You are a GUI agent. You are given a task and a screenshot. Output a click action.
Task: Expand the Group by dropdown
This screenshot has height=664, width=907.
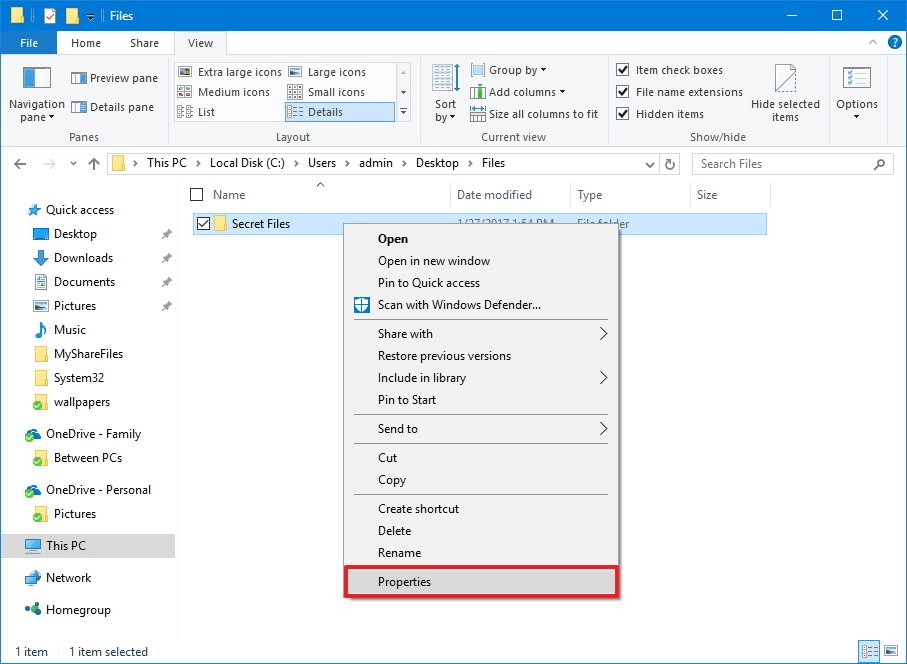pyautogui.click(x=516, y=70)
